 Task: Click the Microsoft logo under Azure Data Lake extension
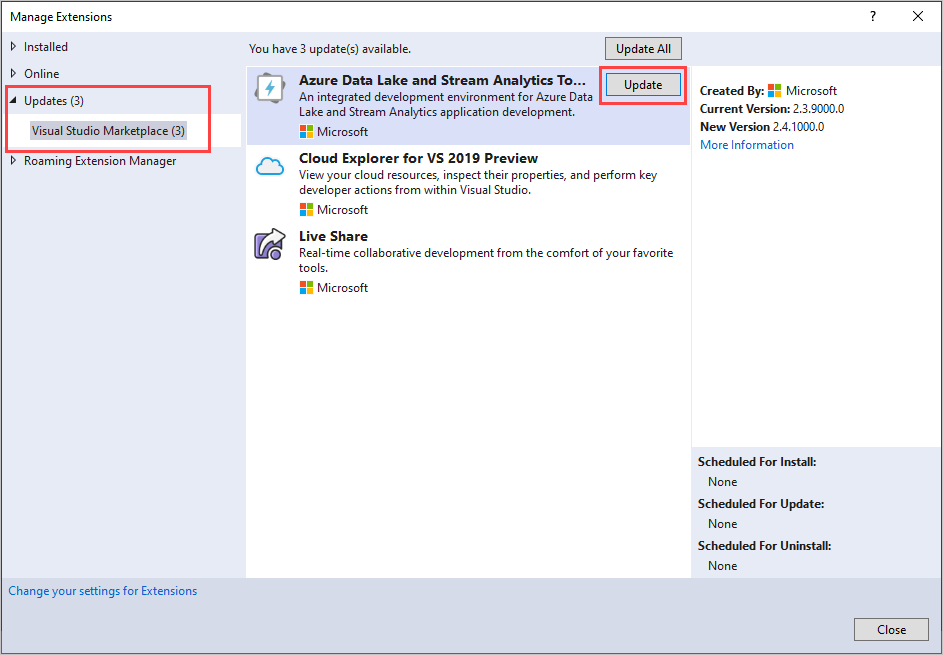click(x=306, y=131)
